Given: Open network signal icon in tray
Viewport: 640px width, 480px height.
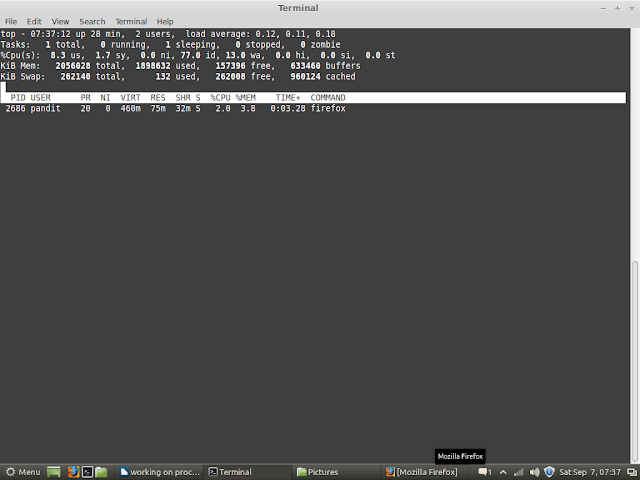Looking at the screenshot, I should tap(518, 472).
